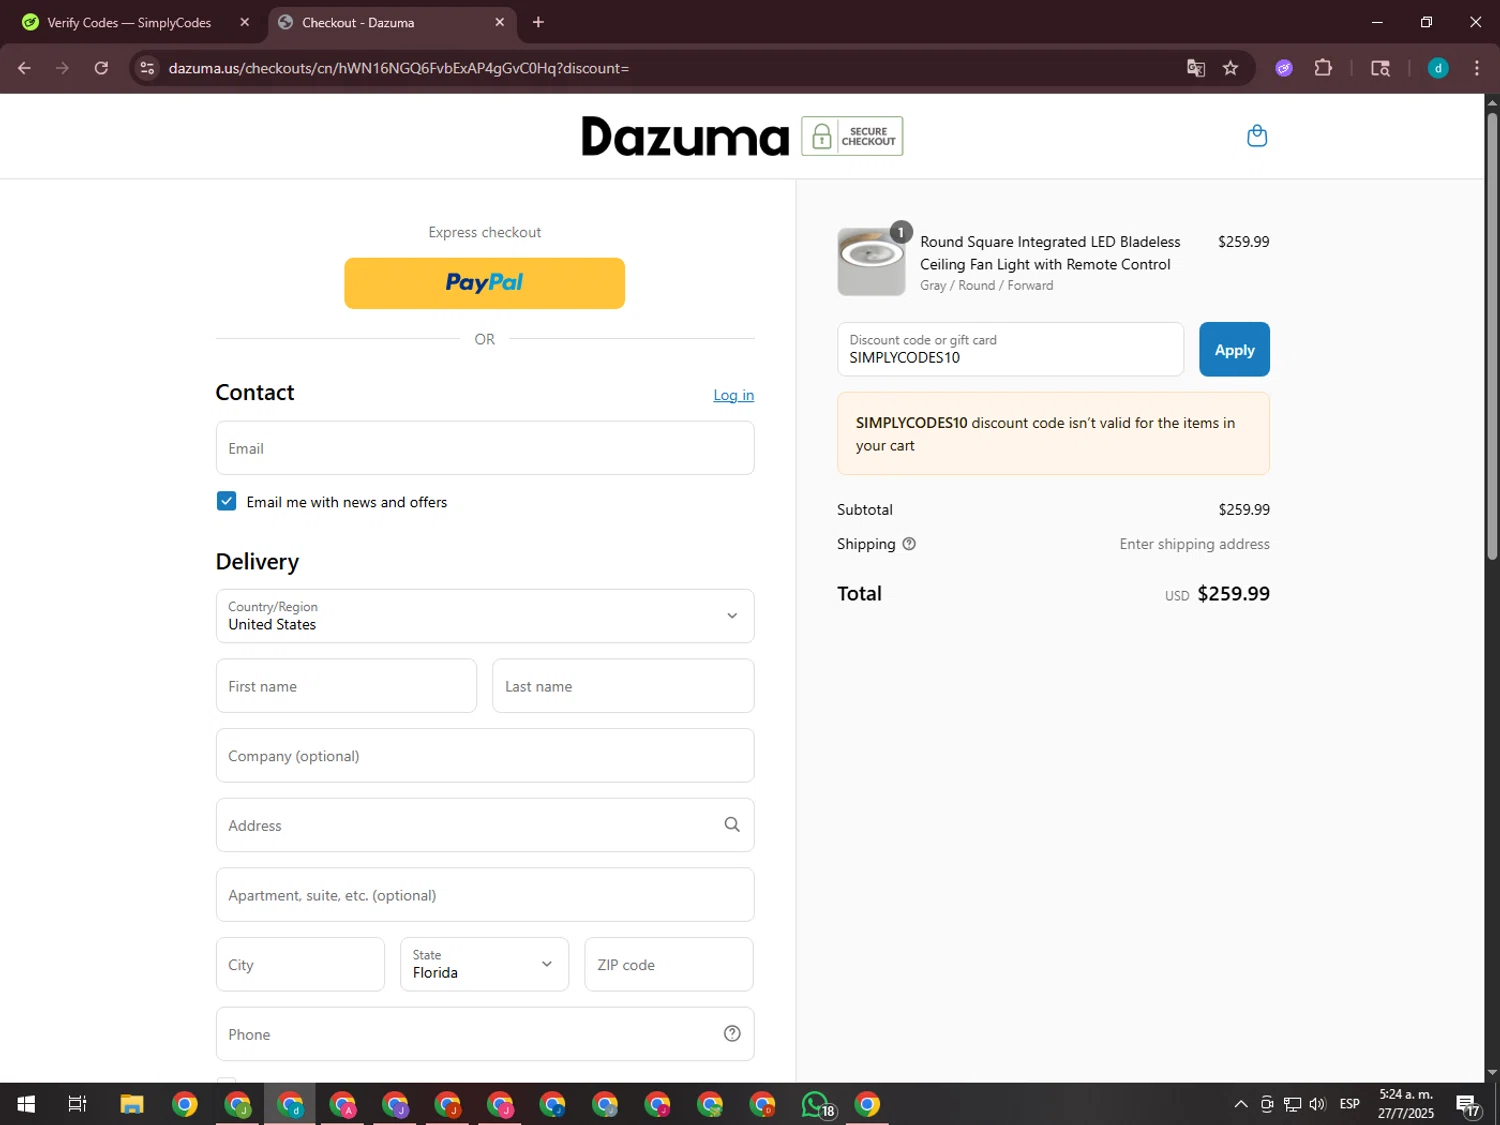Click the purple extension icon in toolbar
Viewport: 1500px width, 1125px height.
[1284, 68]
